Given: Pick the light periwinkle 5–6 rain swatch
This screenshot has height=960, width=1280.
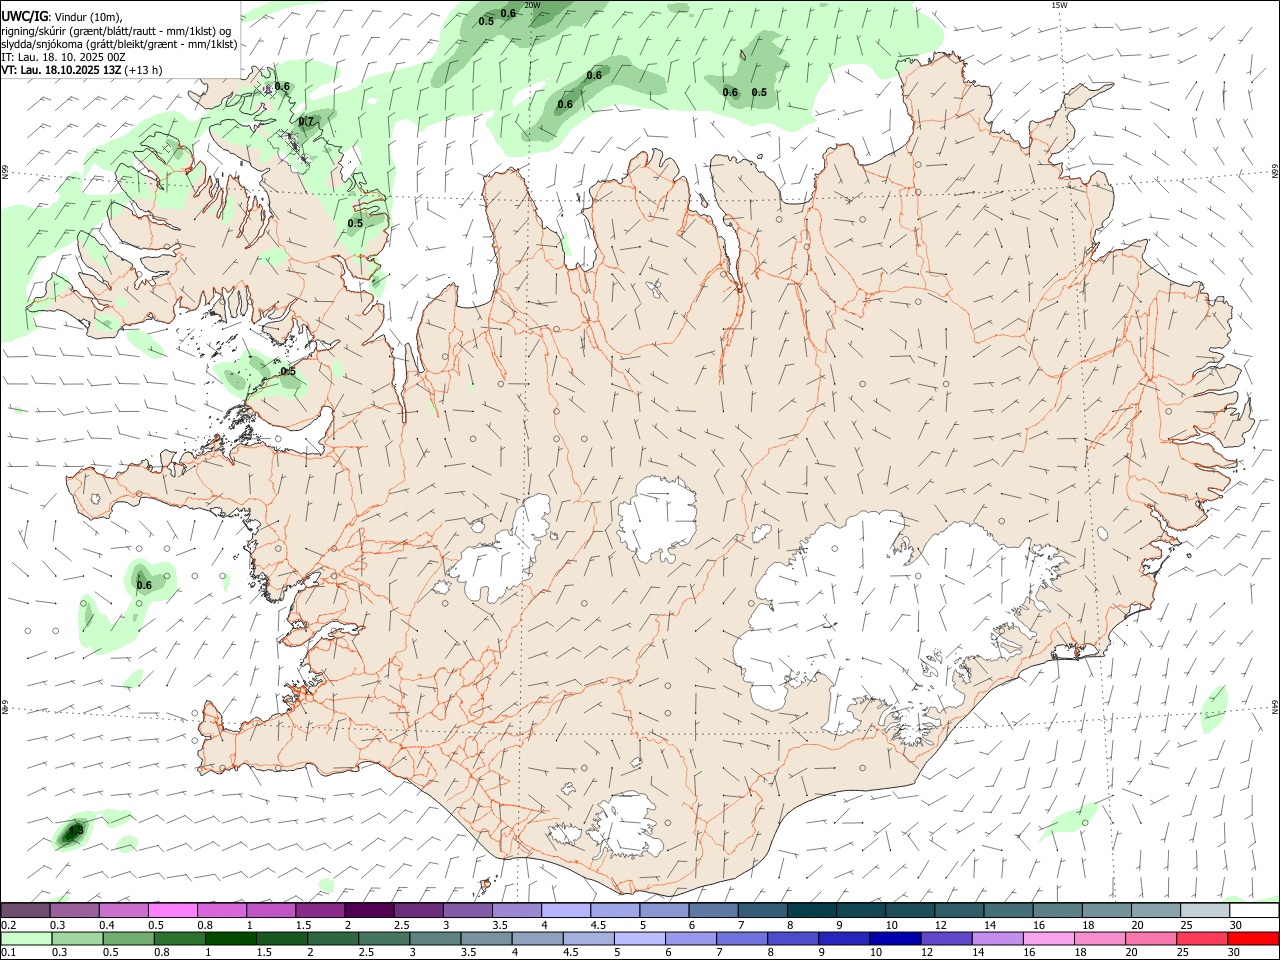Looking at the screenshot, I should point(639,938).
